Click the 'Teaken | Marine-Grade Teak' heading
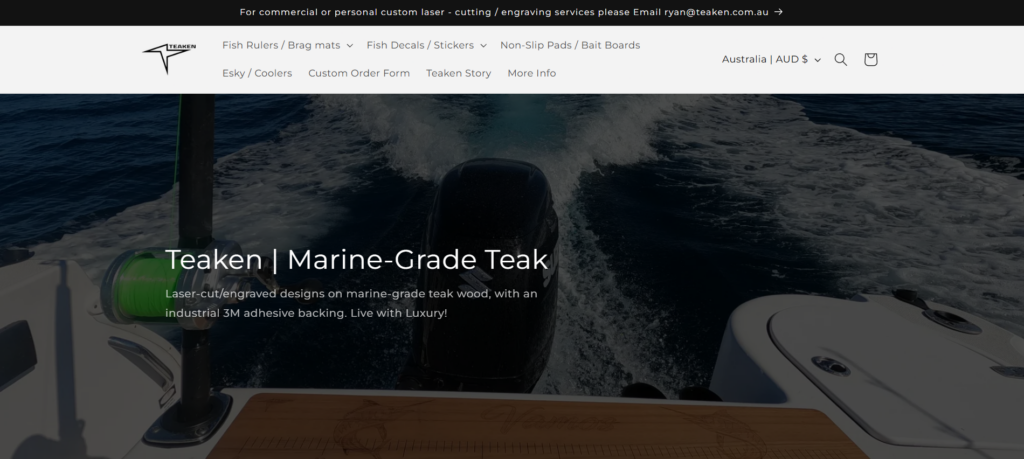Viewport: 1024px width, 459px height. 357,259
